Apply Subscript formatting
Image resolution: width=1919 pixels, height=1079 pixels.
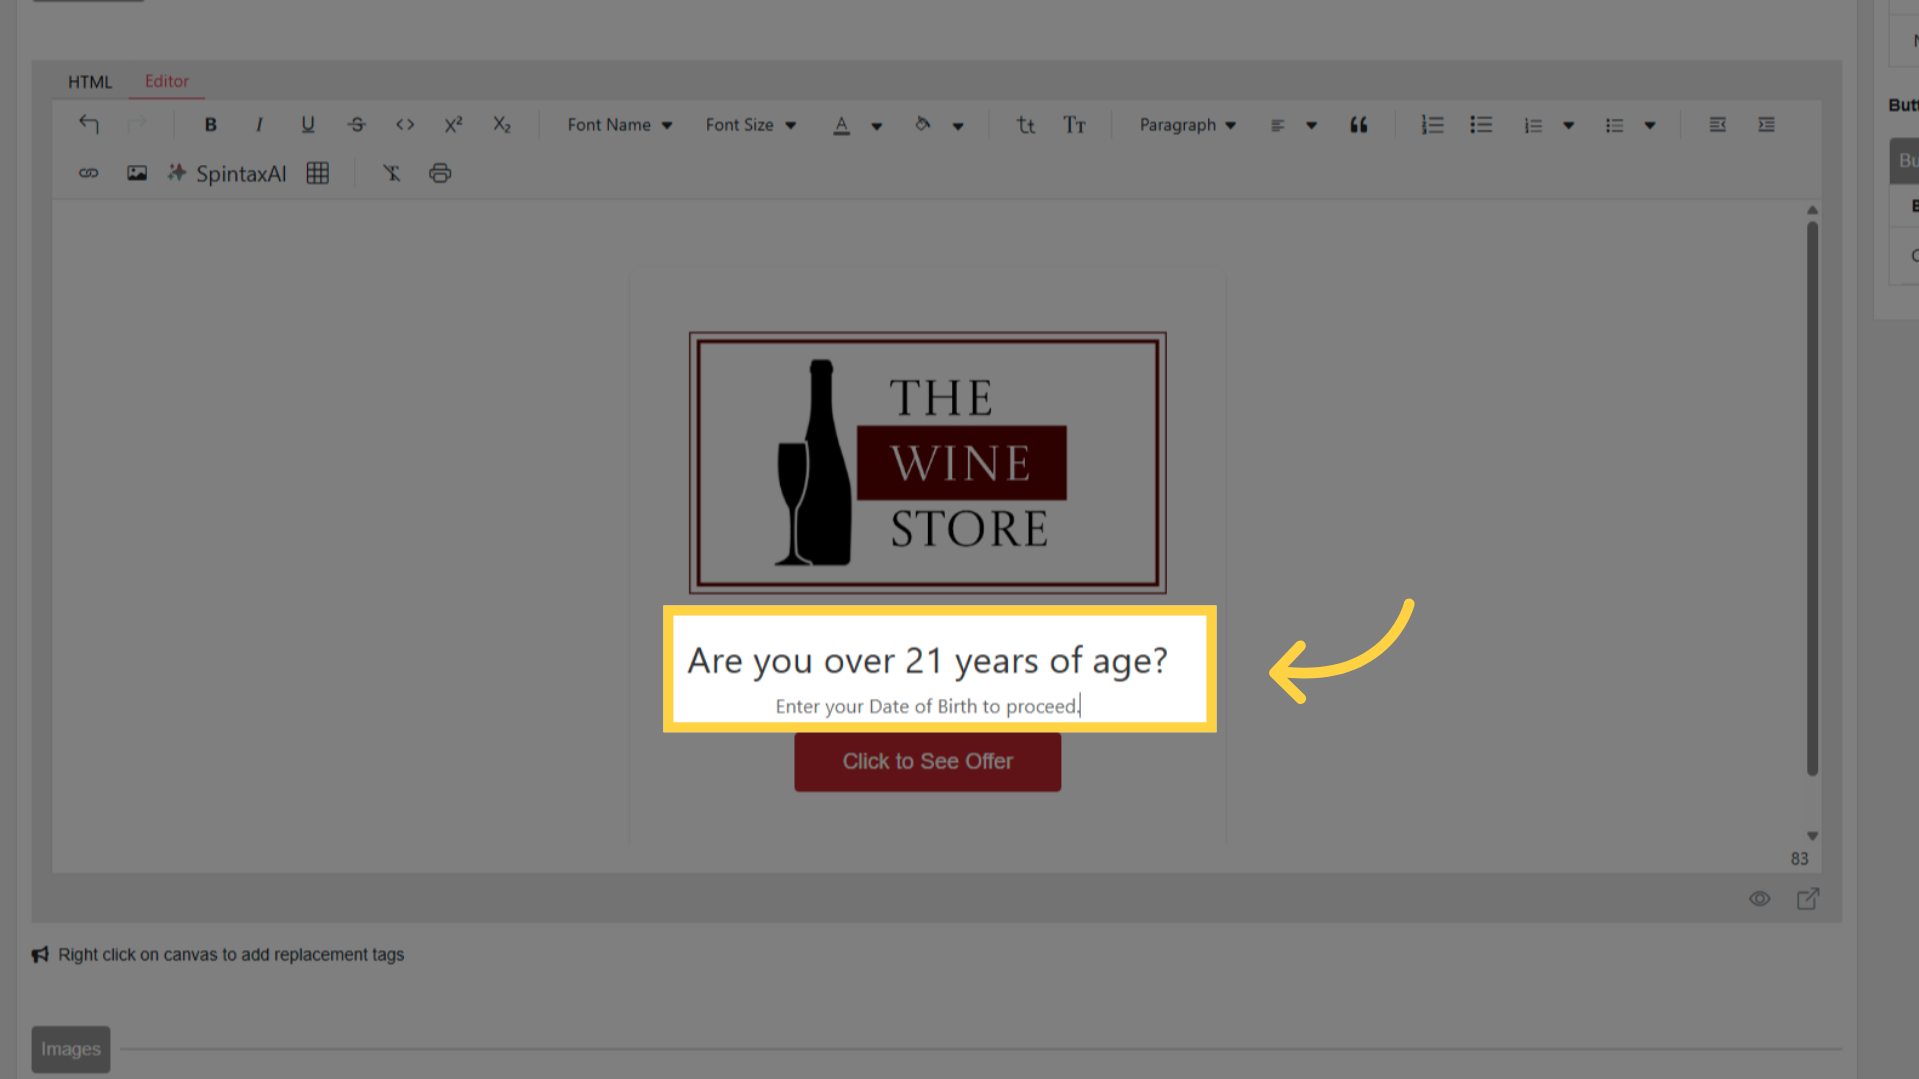502,125
